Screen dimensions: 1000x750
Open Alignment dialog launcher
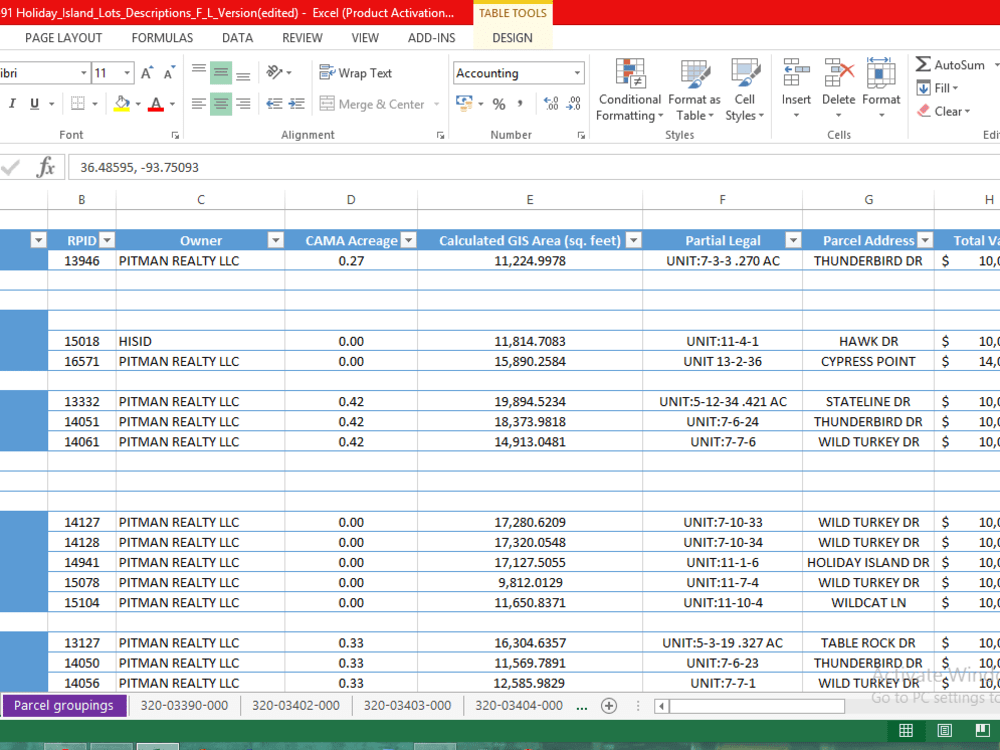click(440, 135)
